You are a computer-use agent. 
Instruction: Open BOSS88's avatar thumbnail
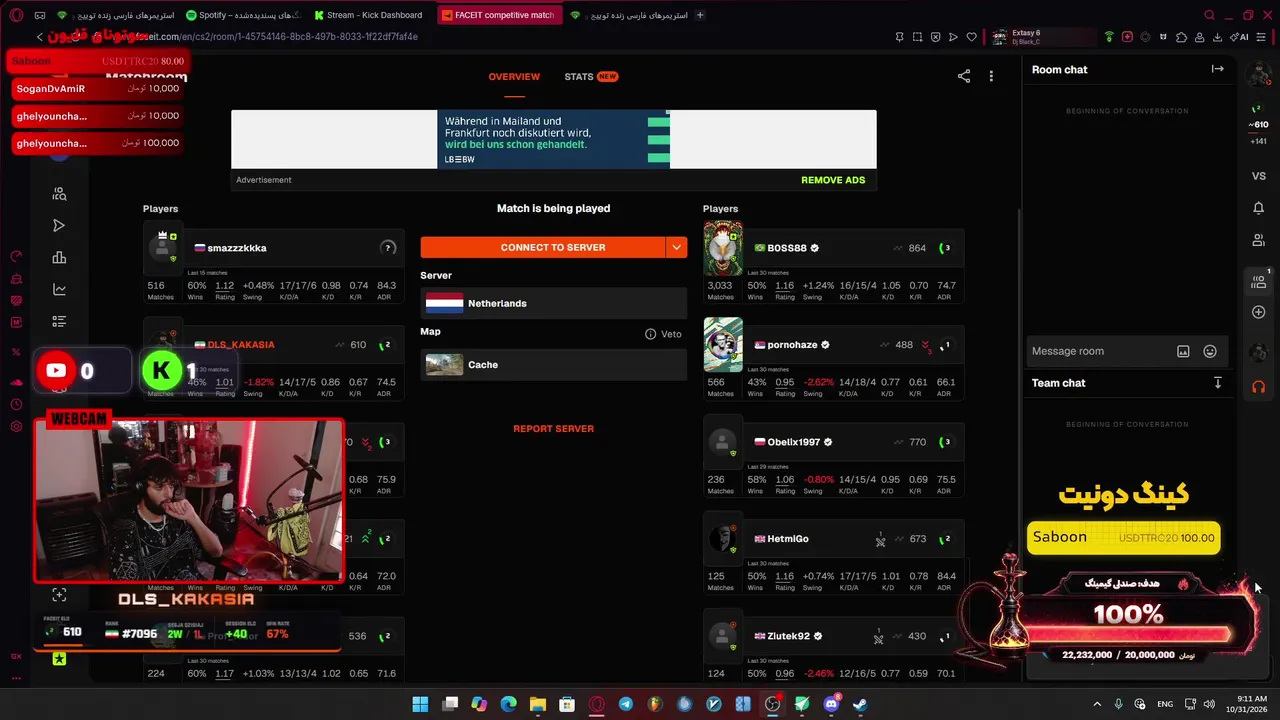coord(723,248)
